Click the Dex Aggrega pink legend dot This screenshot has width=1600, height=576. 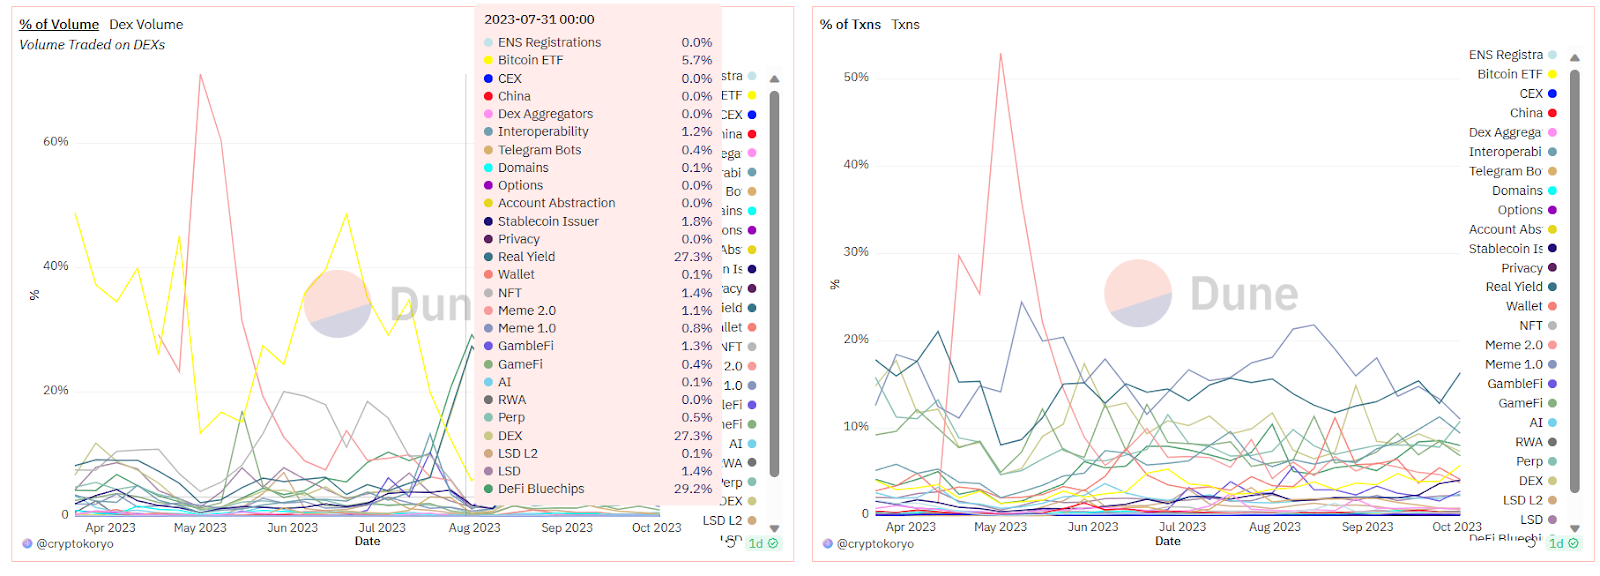pos(1552,132)
